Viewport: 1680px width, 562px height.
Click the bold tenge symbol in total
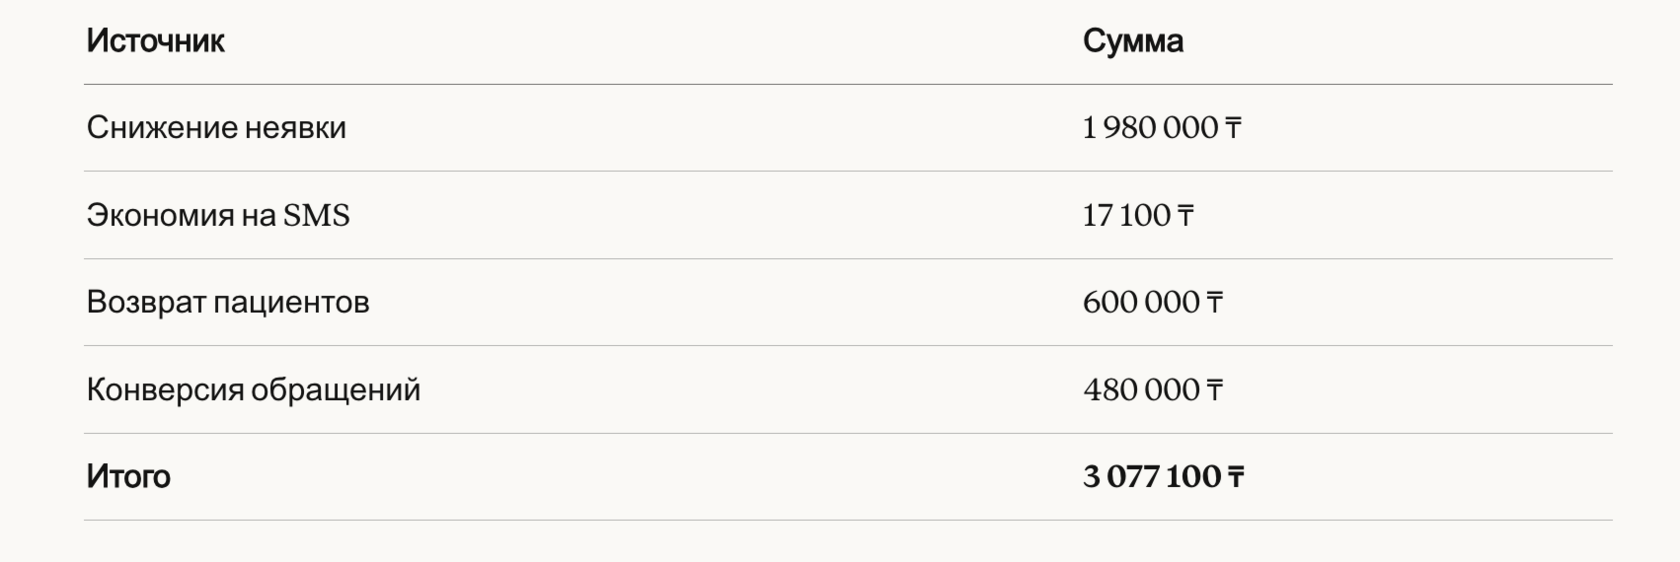(1236, 476)
